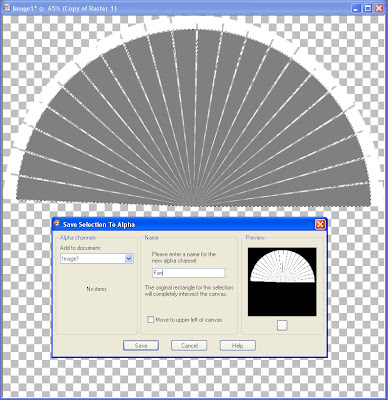
Task: Minimize the Image1 document window
Action: click(356, 8)
